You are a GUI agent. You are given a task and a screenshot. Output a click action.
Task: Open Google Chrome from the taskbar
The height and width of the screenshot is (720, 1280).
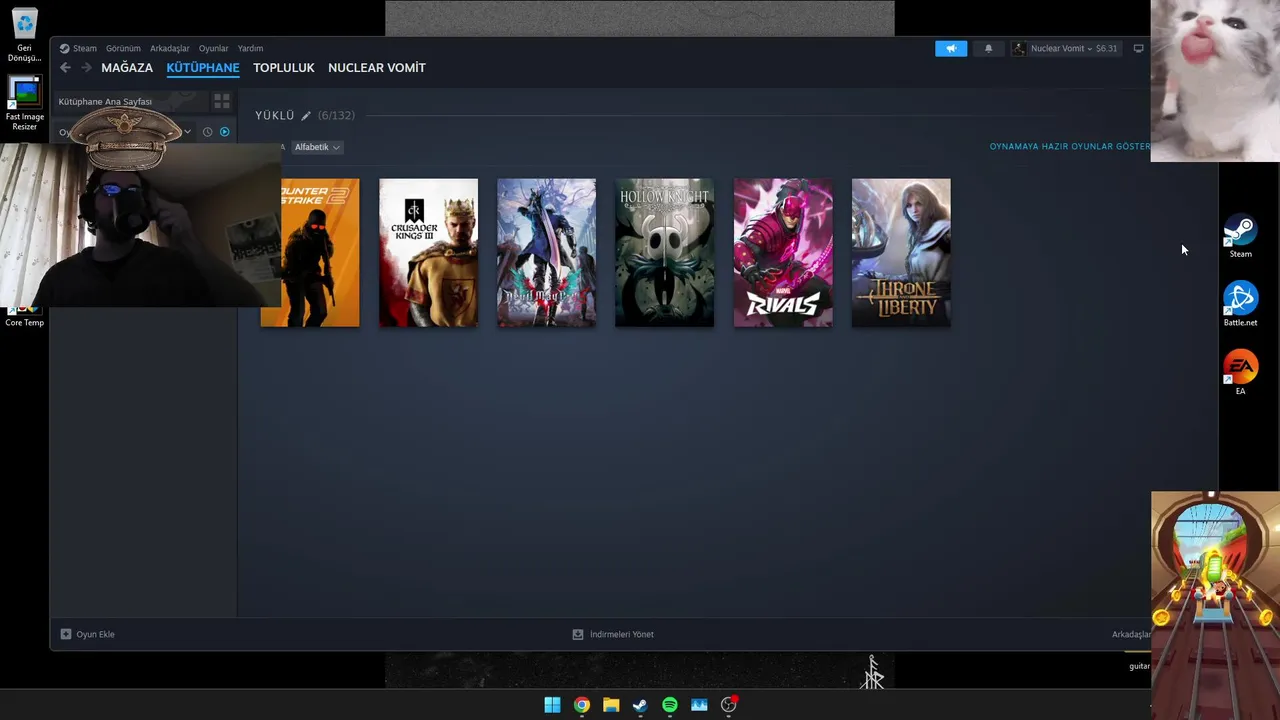582,705
